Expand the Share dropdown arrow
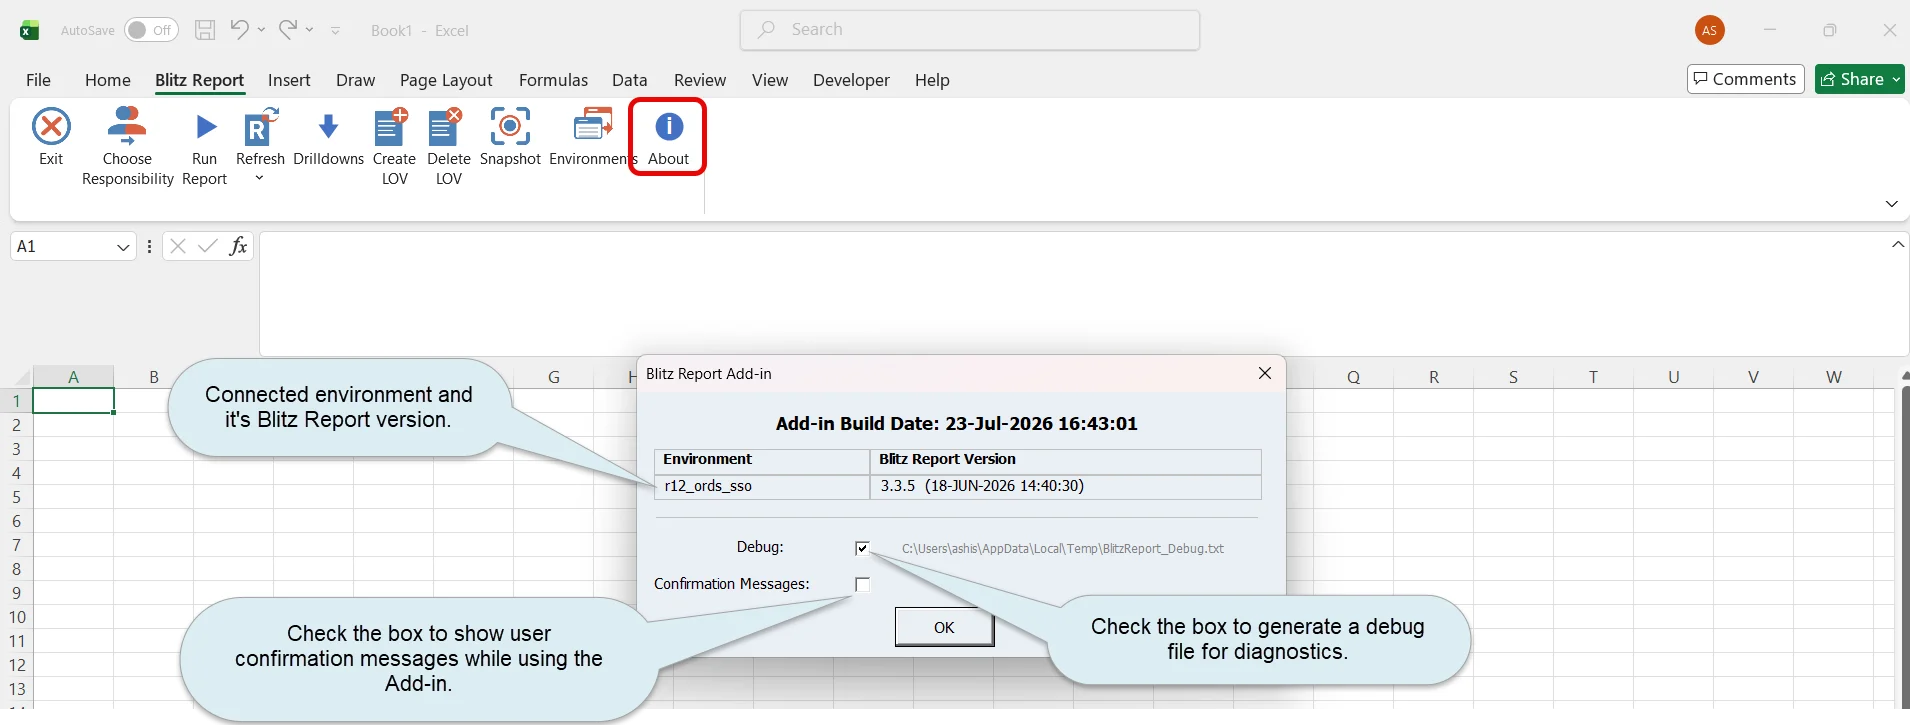The height and width of the screenshot is (725, 1910). coord(1896,80)
